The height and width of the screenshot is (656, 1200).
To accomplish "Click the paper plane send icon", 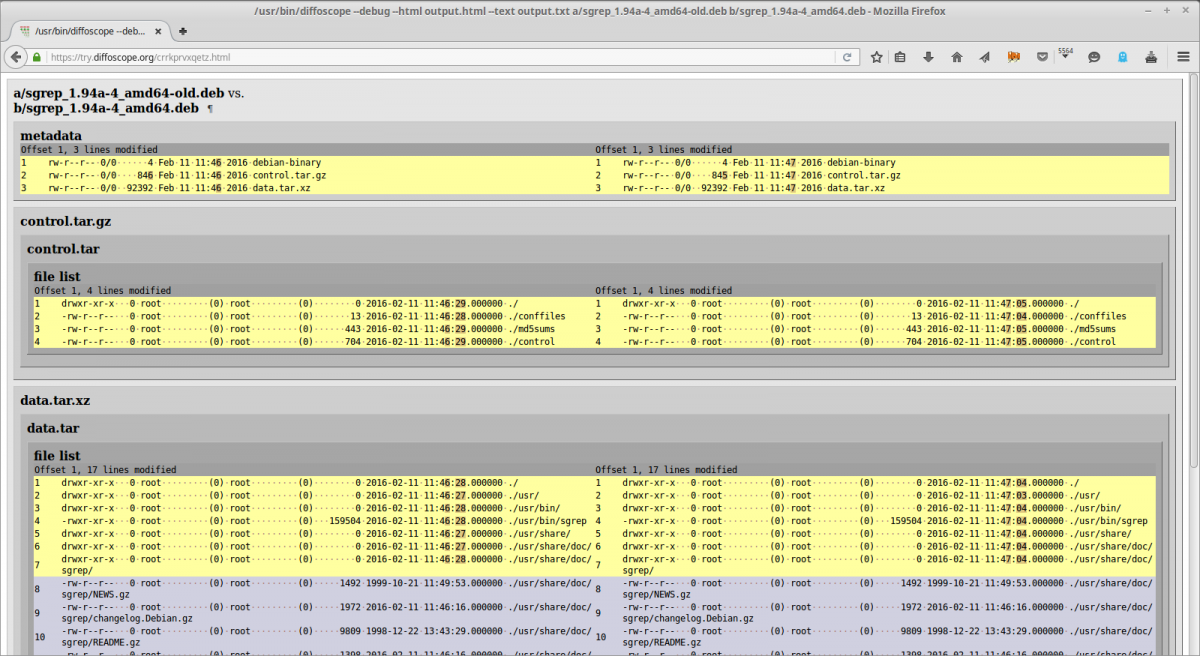I will click(984, 57).
